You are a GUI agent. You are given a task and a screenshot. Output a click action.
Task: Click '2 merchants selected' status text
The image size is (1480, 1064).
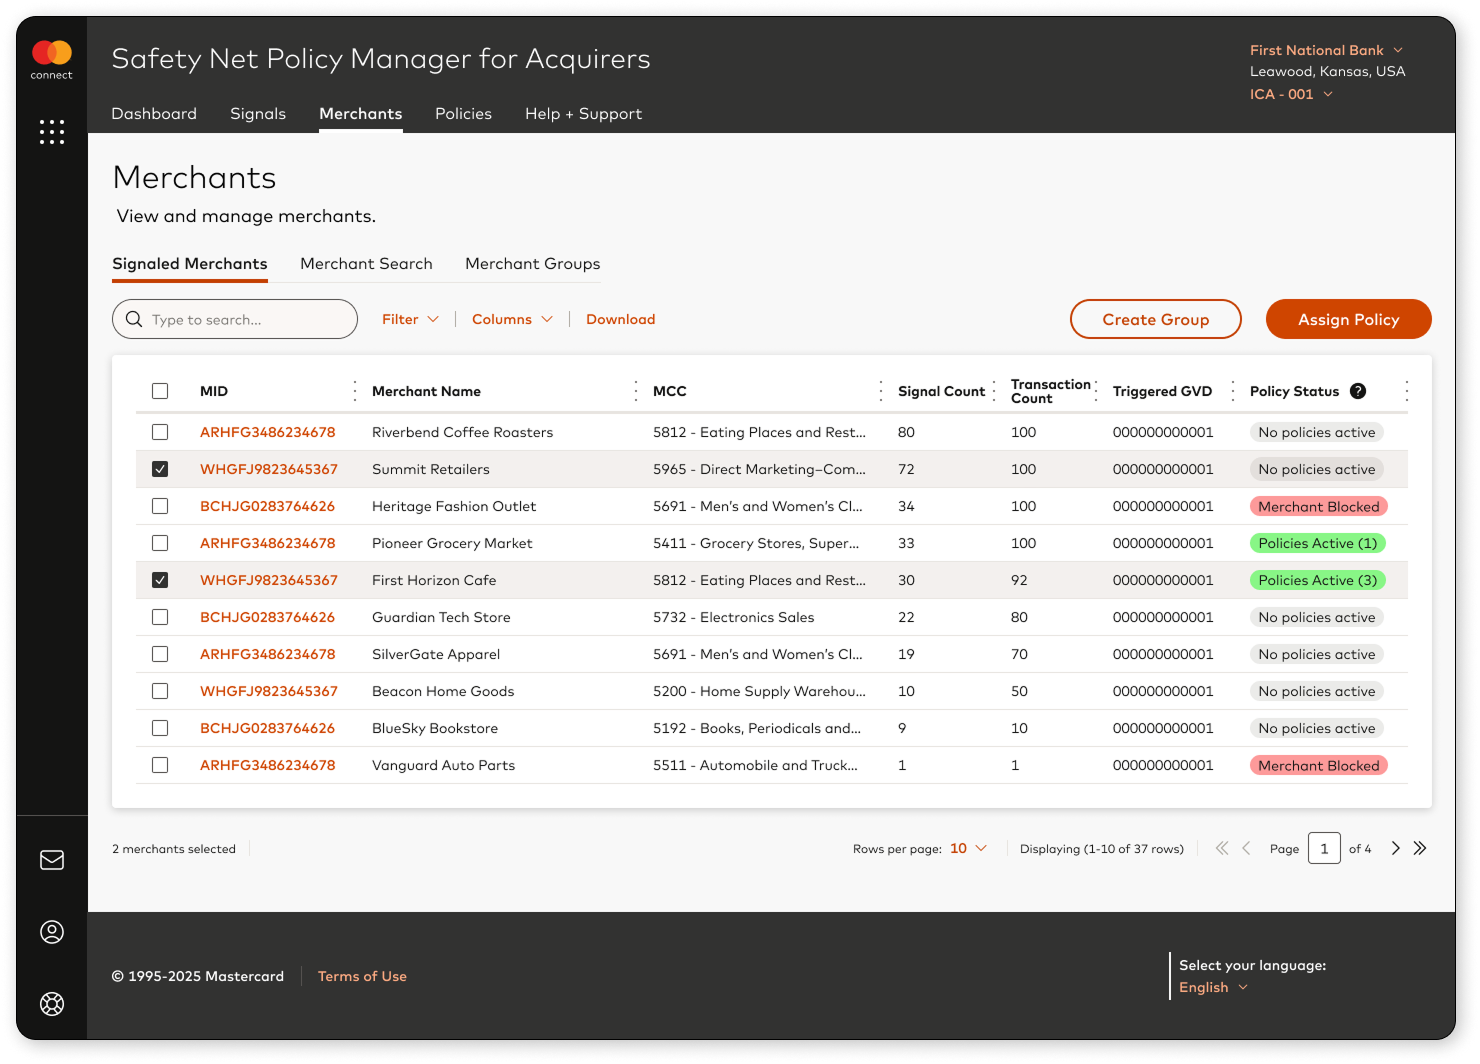pyautogui.click(x=174, y=849)
